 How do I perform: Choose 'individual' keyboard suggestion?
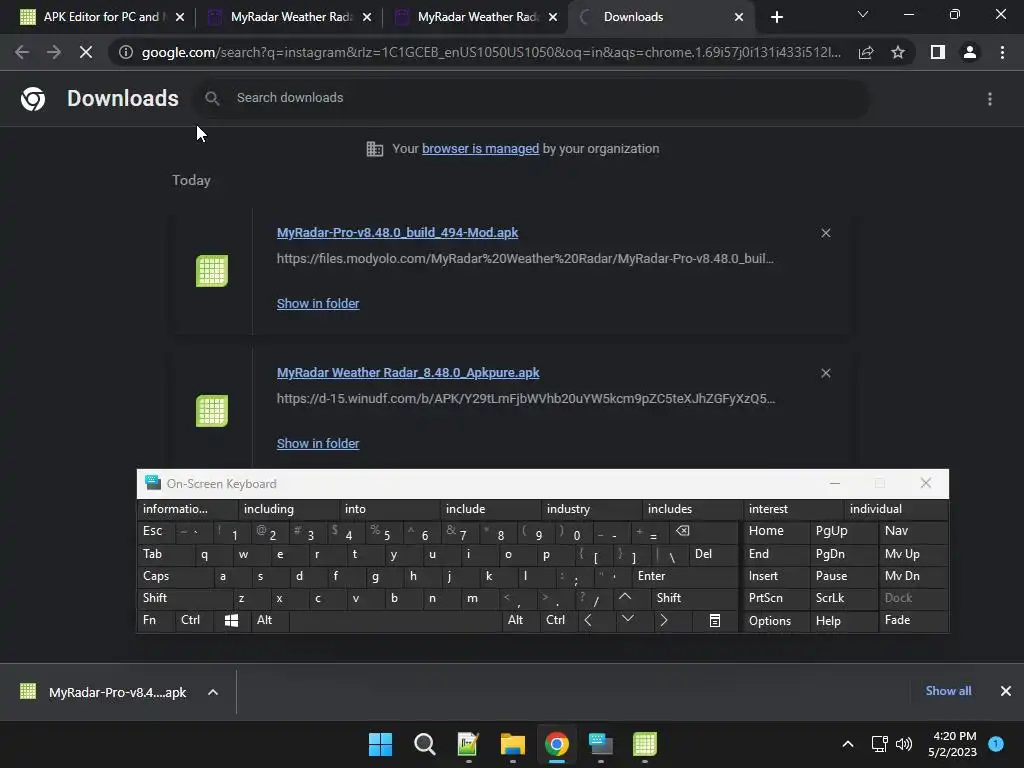pyautogui.click(x=896, y=509)
